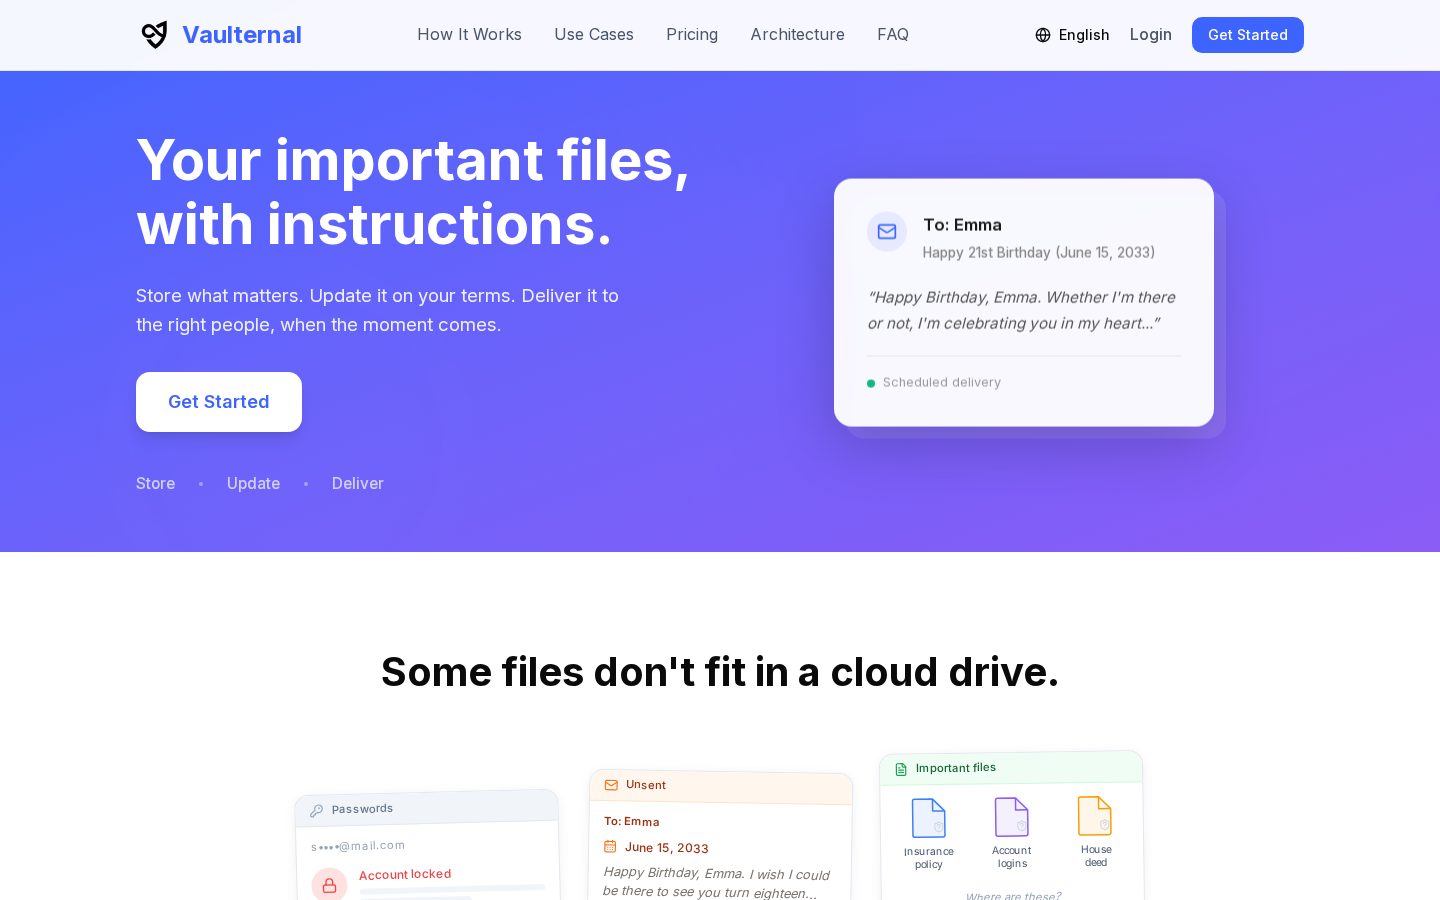This screenshot has height=900, width=1440.
Task: Click the To: Emma heading in message card
Action: 962,225
